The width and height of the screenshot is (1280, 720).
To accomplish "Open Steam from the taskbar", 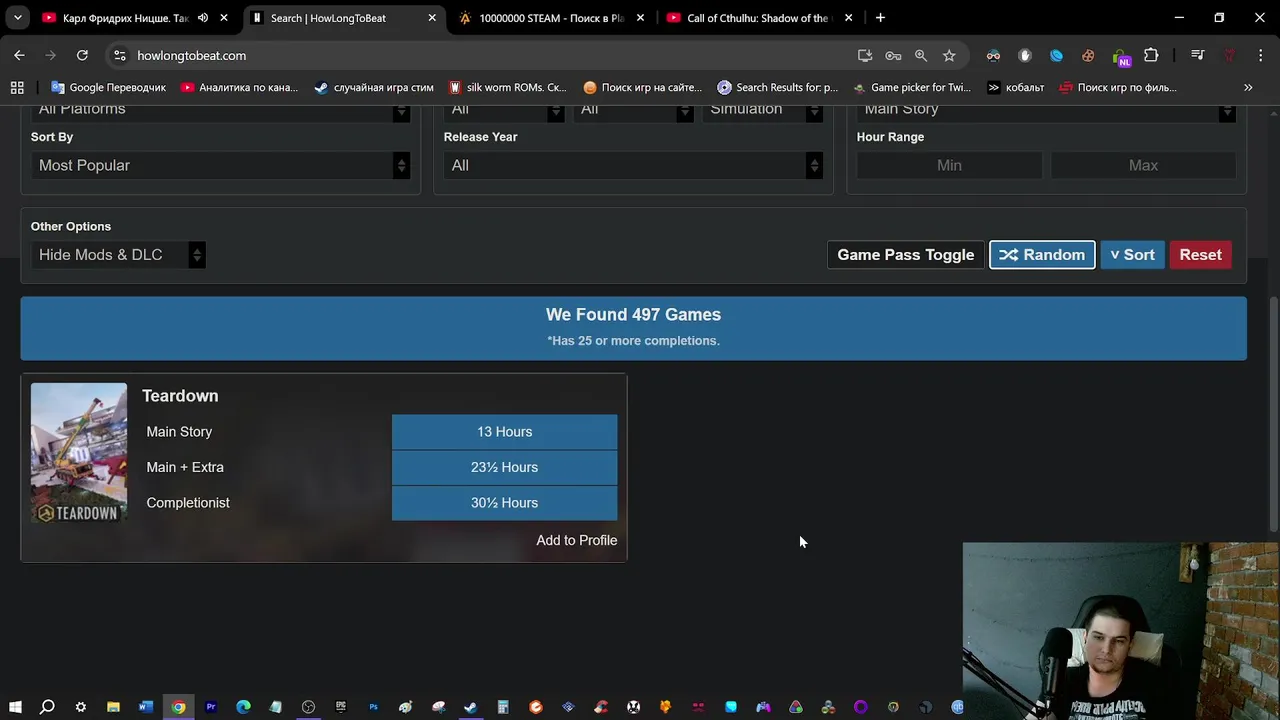I will click(x=470, y=707).
